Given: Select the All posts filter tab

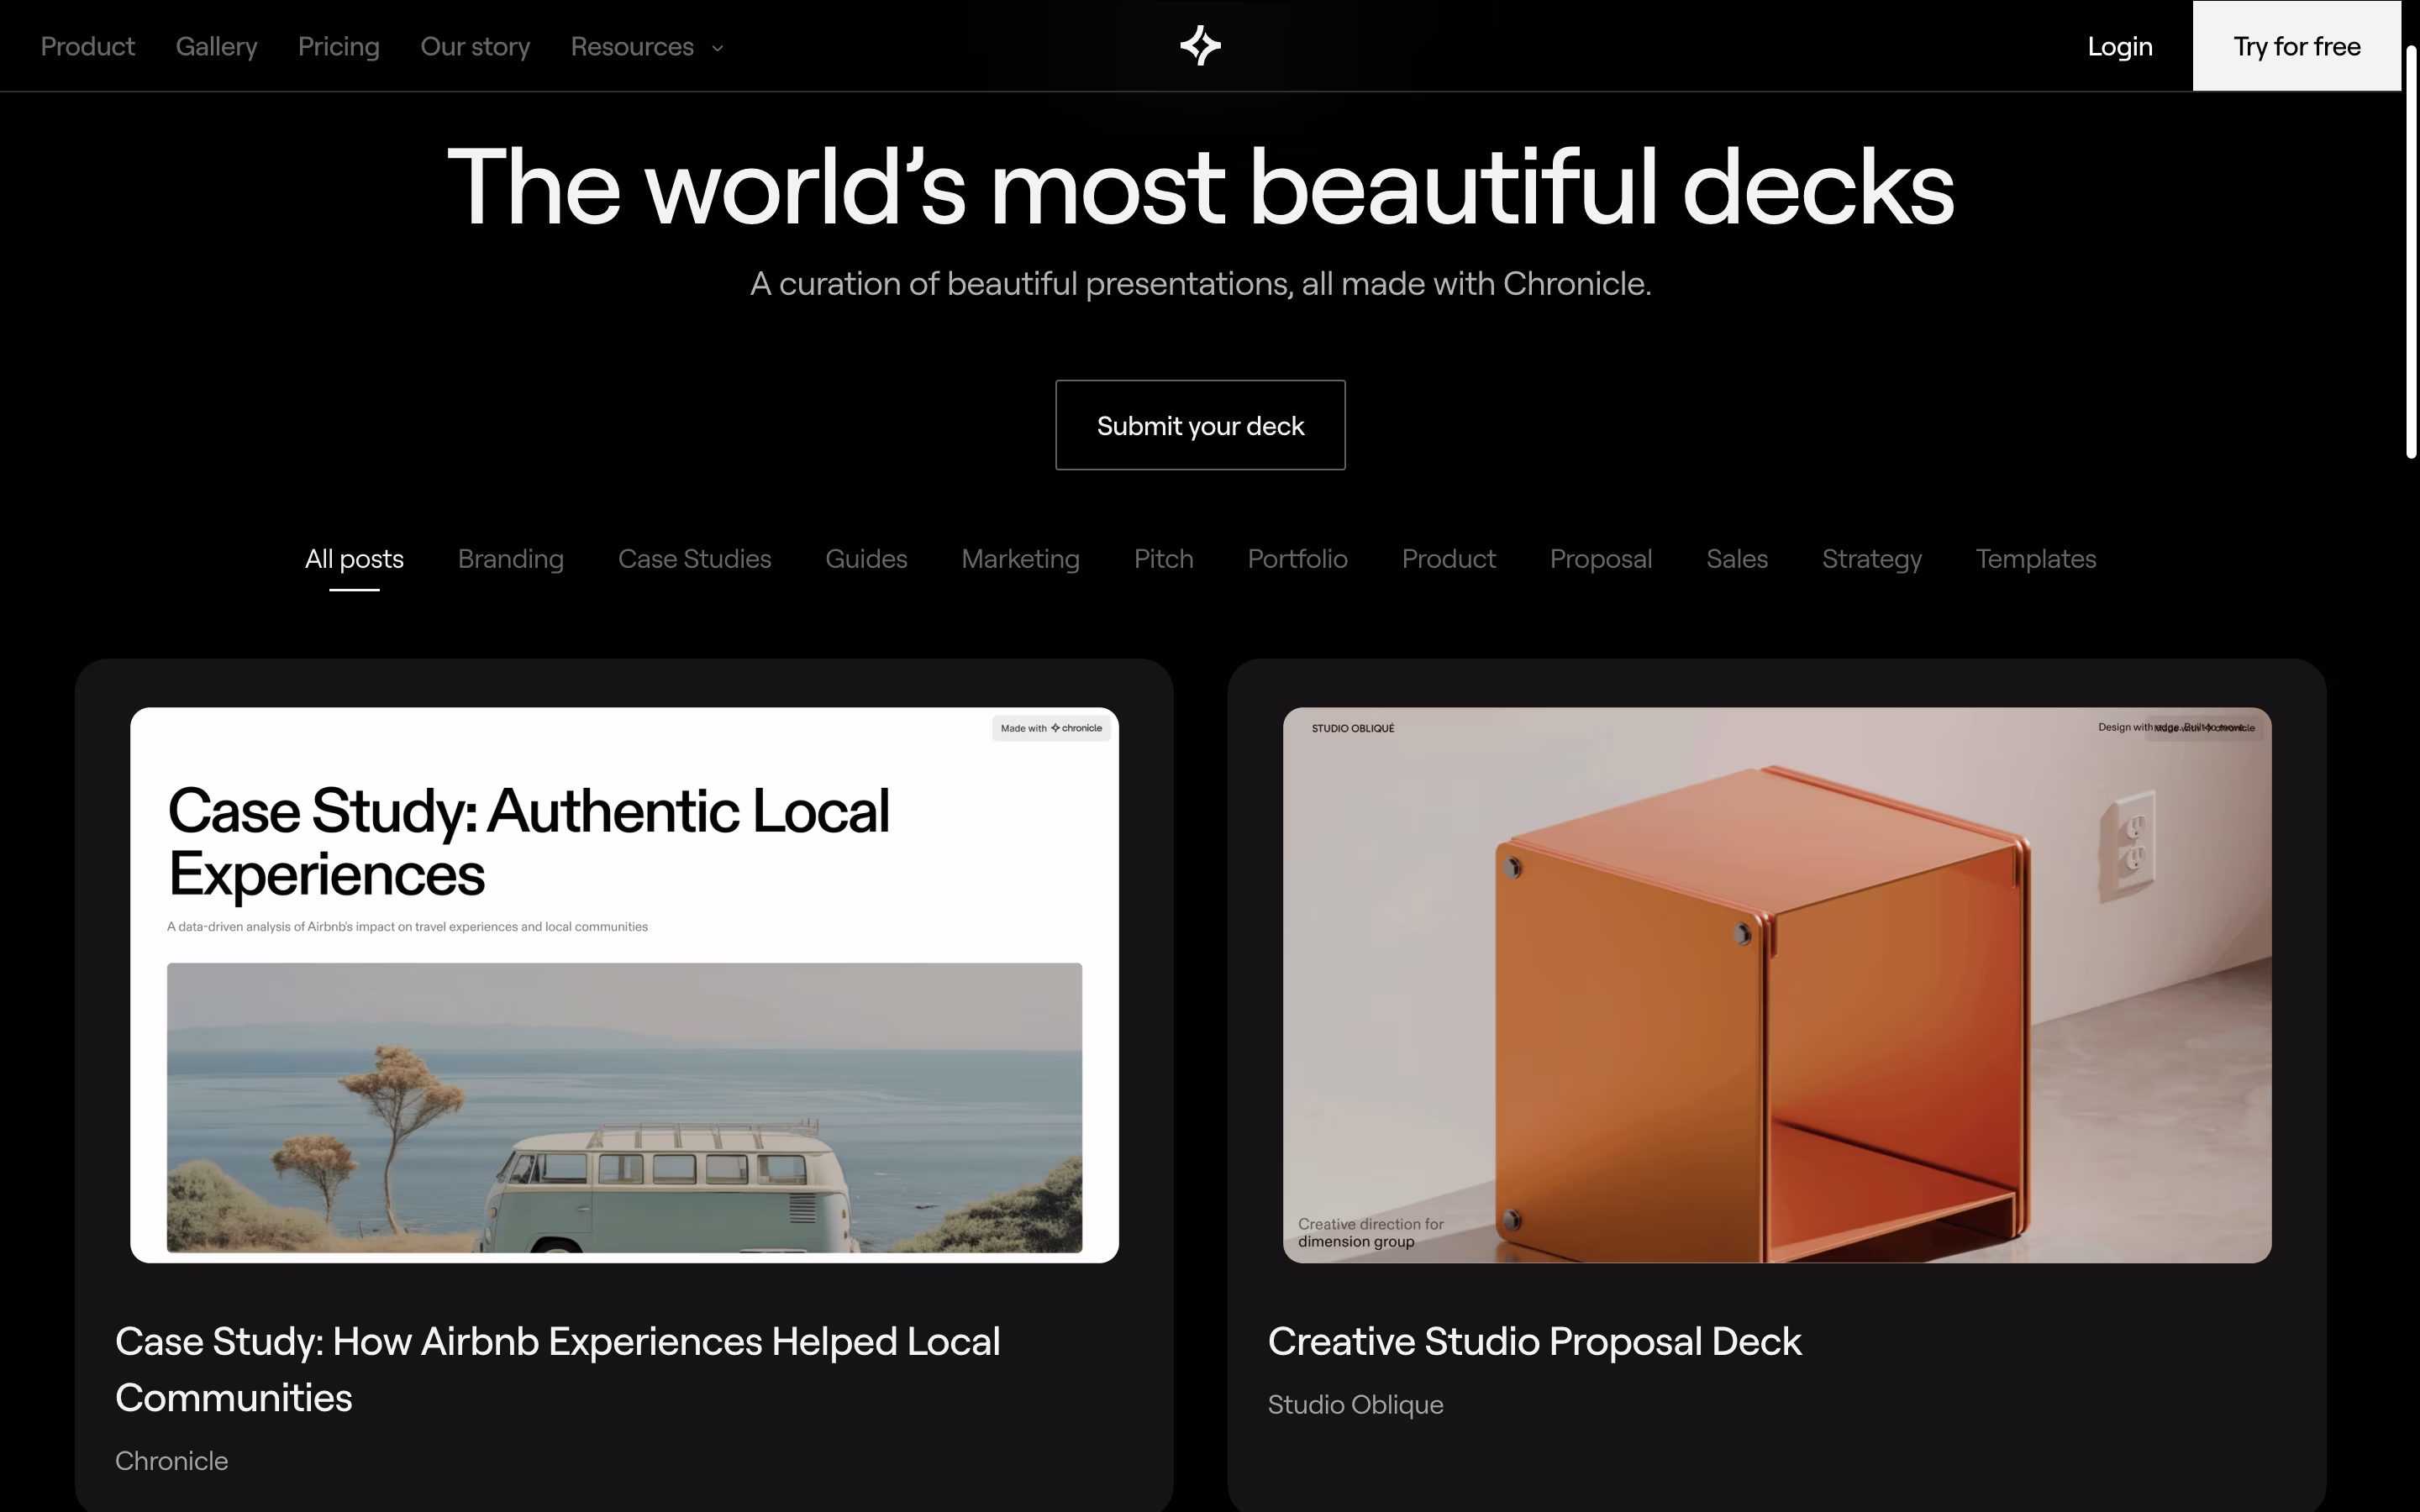Looking at the screenshot, I should (x=354, y=559).
